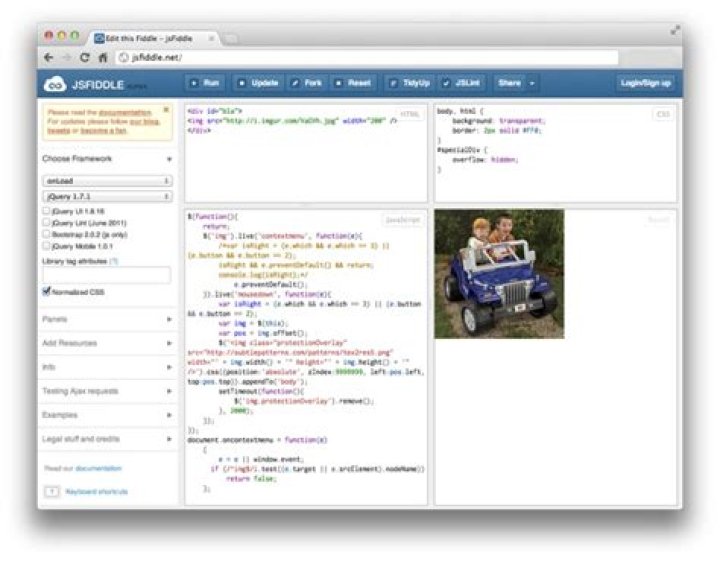The height and width of the screenshot is (561, 720).
Task: Open the Share menu
Action: (x=516, y=83)
